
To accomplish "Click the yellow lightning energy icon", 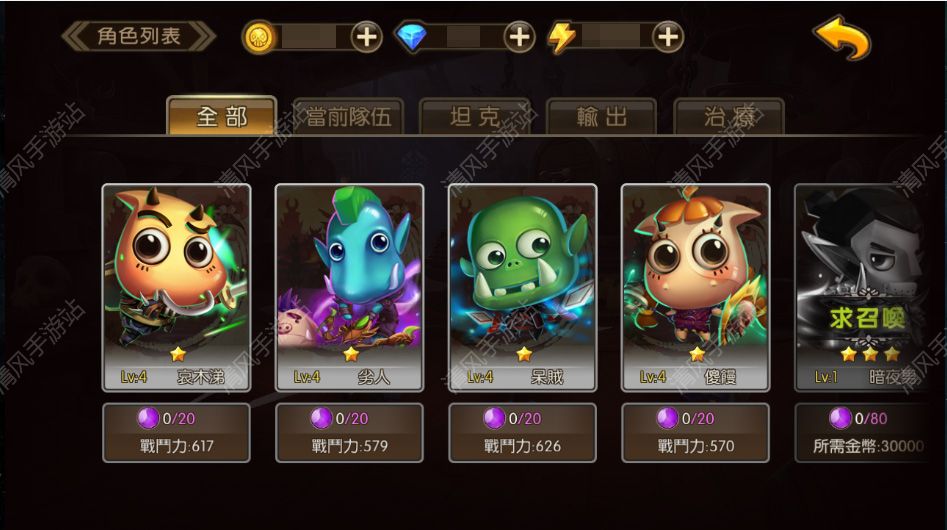I will [x=562, y=37].
